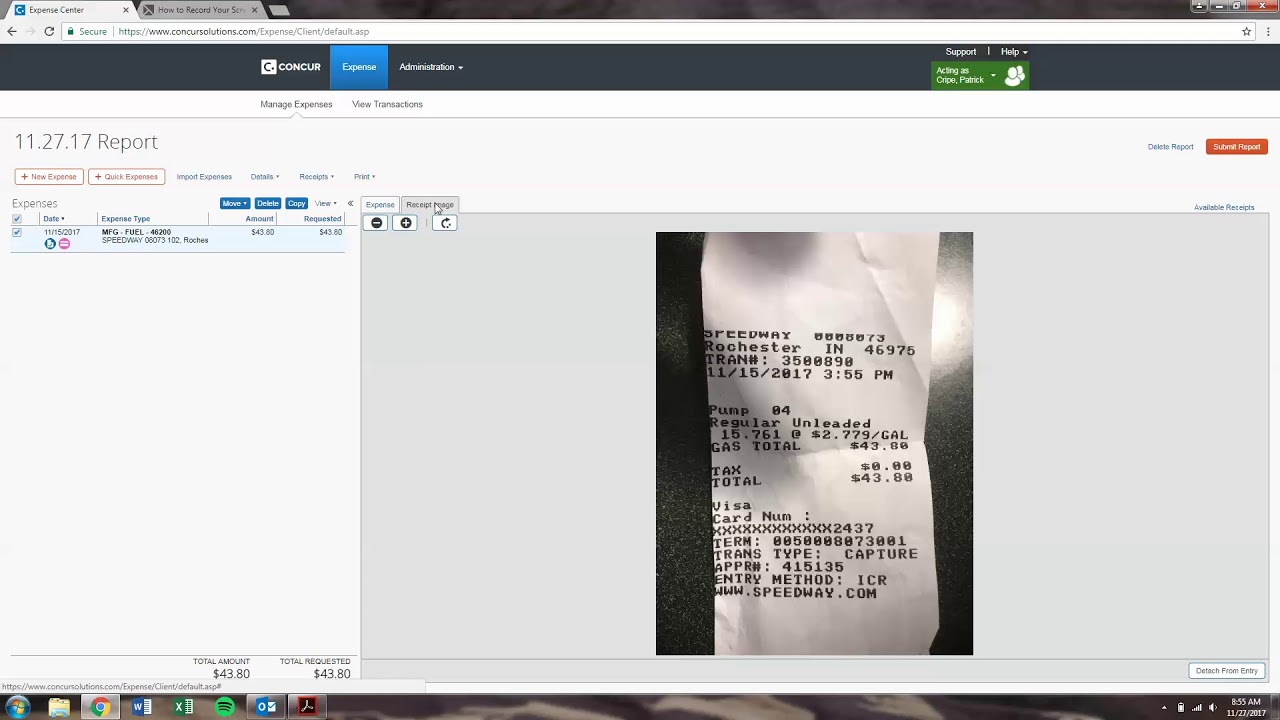Expand the Receipts menu
The width and height of the screenshot is (1280, 720).
(317, 177)
